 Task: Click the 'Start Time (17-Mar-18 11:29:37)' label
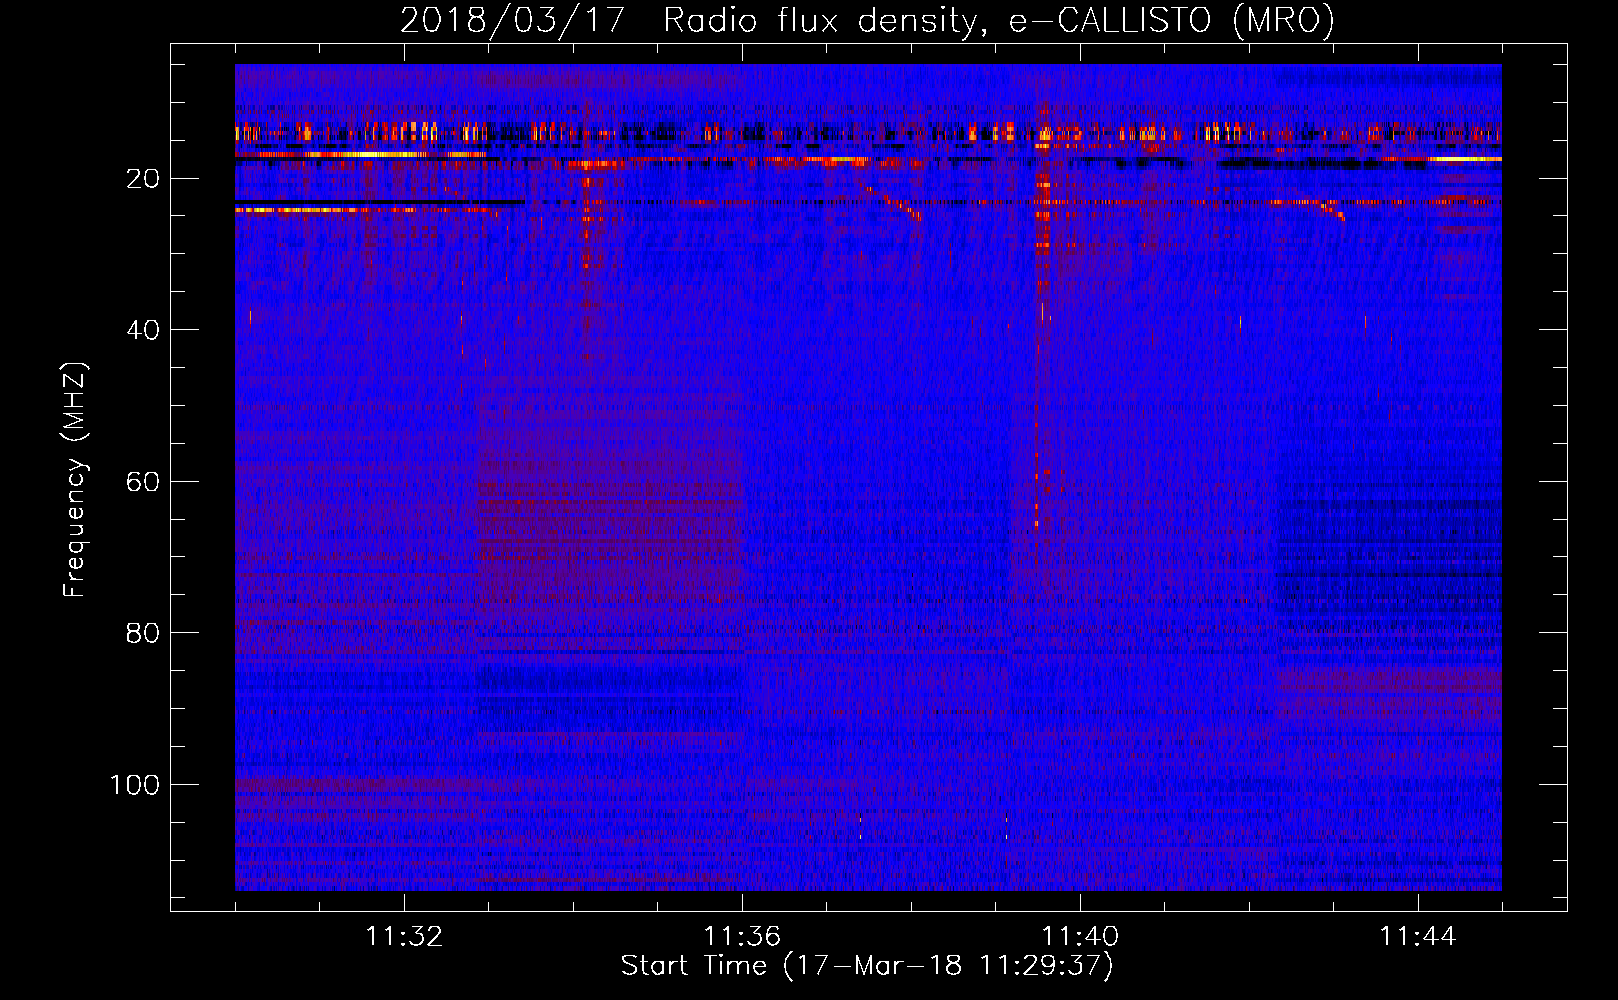pos(867,966)
